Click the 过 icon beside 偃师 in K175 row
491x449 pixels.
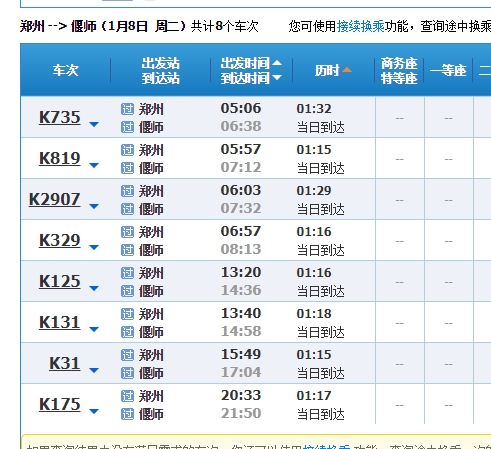click(x=127, y=414)
